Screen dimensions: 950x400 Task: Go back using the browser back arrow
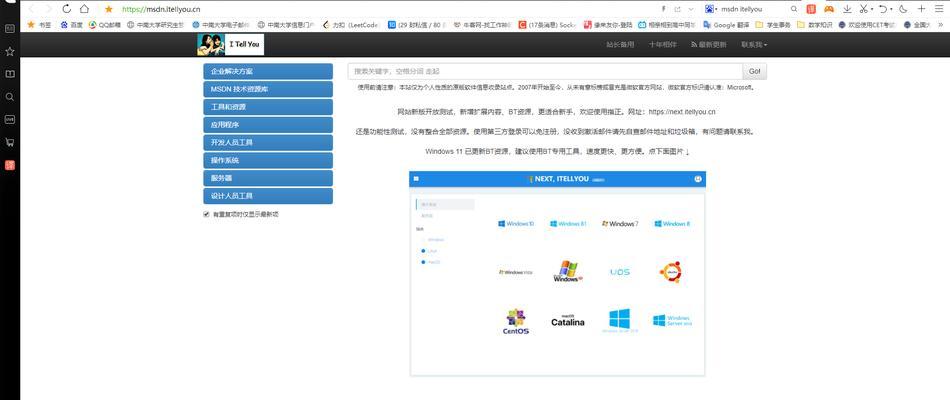(32, 9)
